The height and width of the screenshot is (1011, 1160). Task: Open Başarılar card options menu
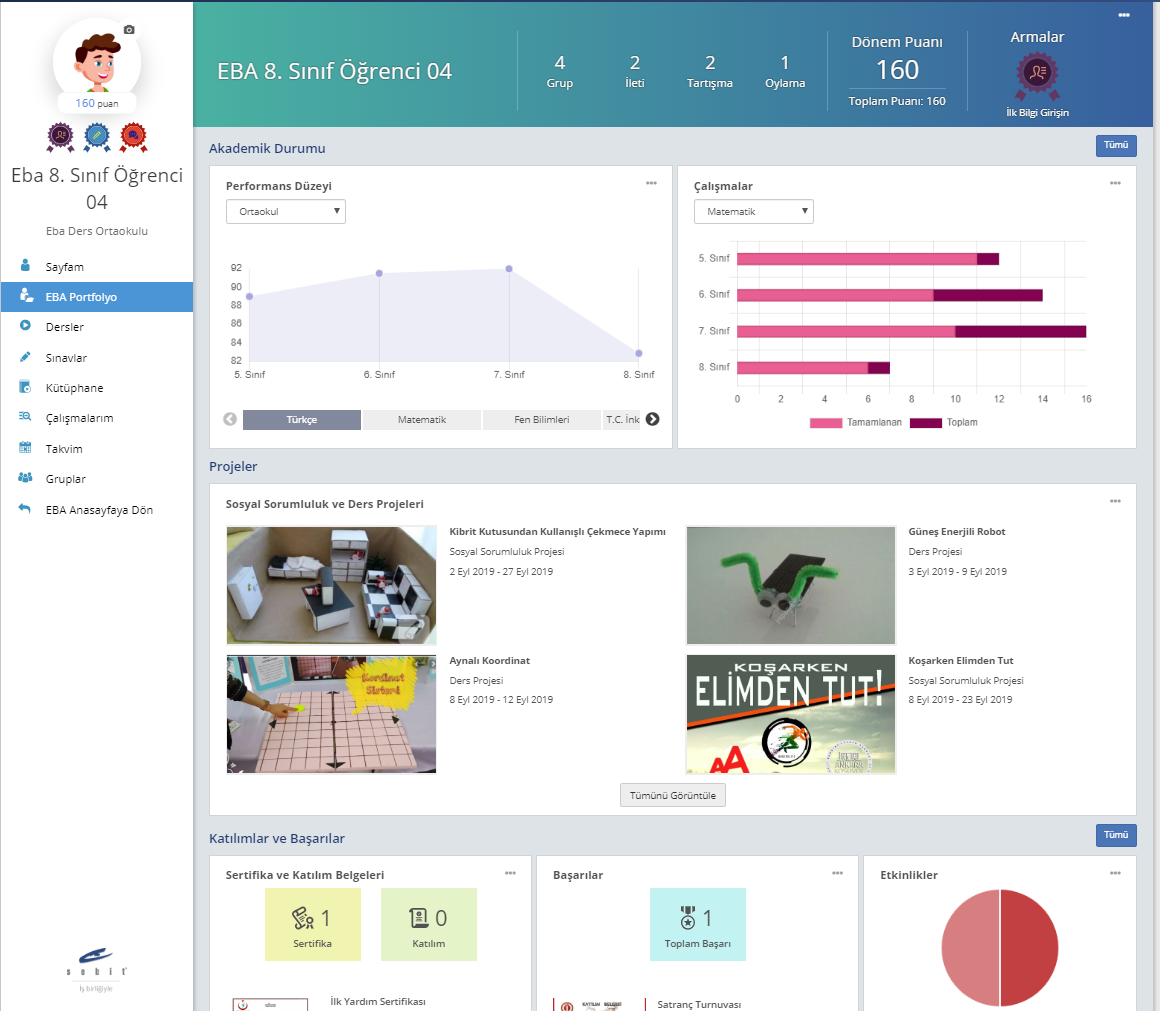pyautogui.click(x=837, y=873)
